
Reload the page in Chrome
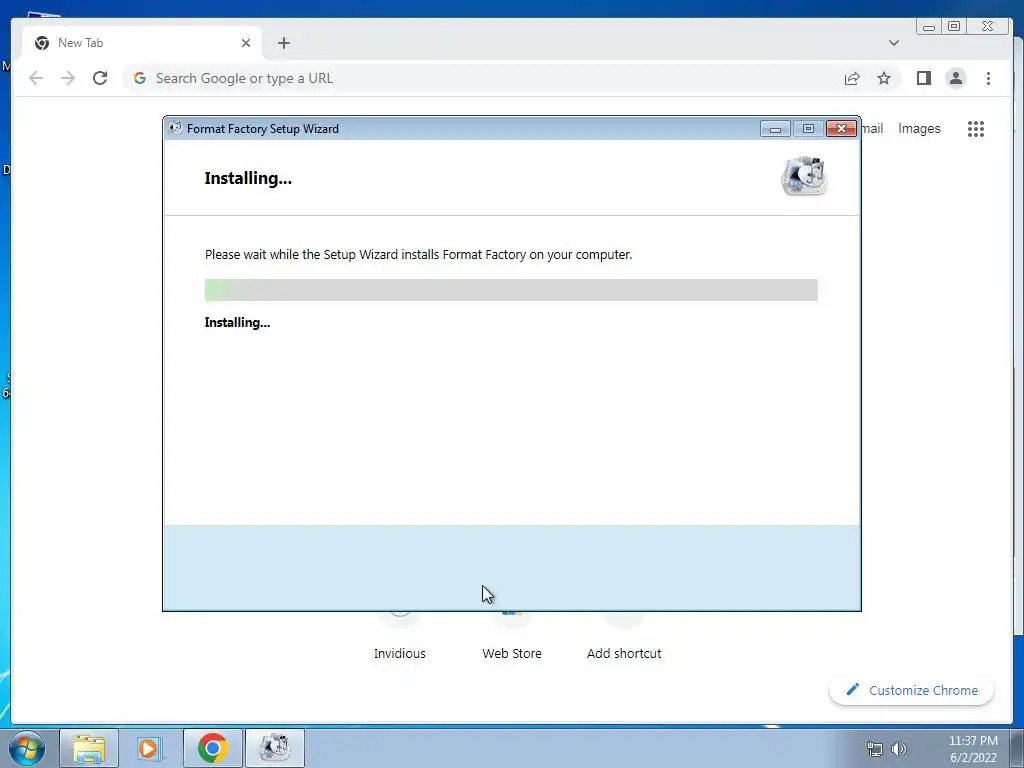tap(100, 78)
